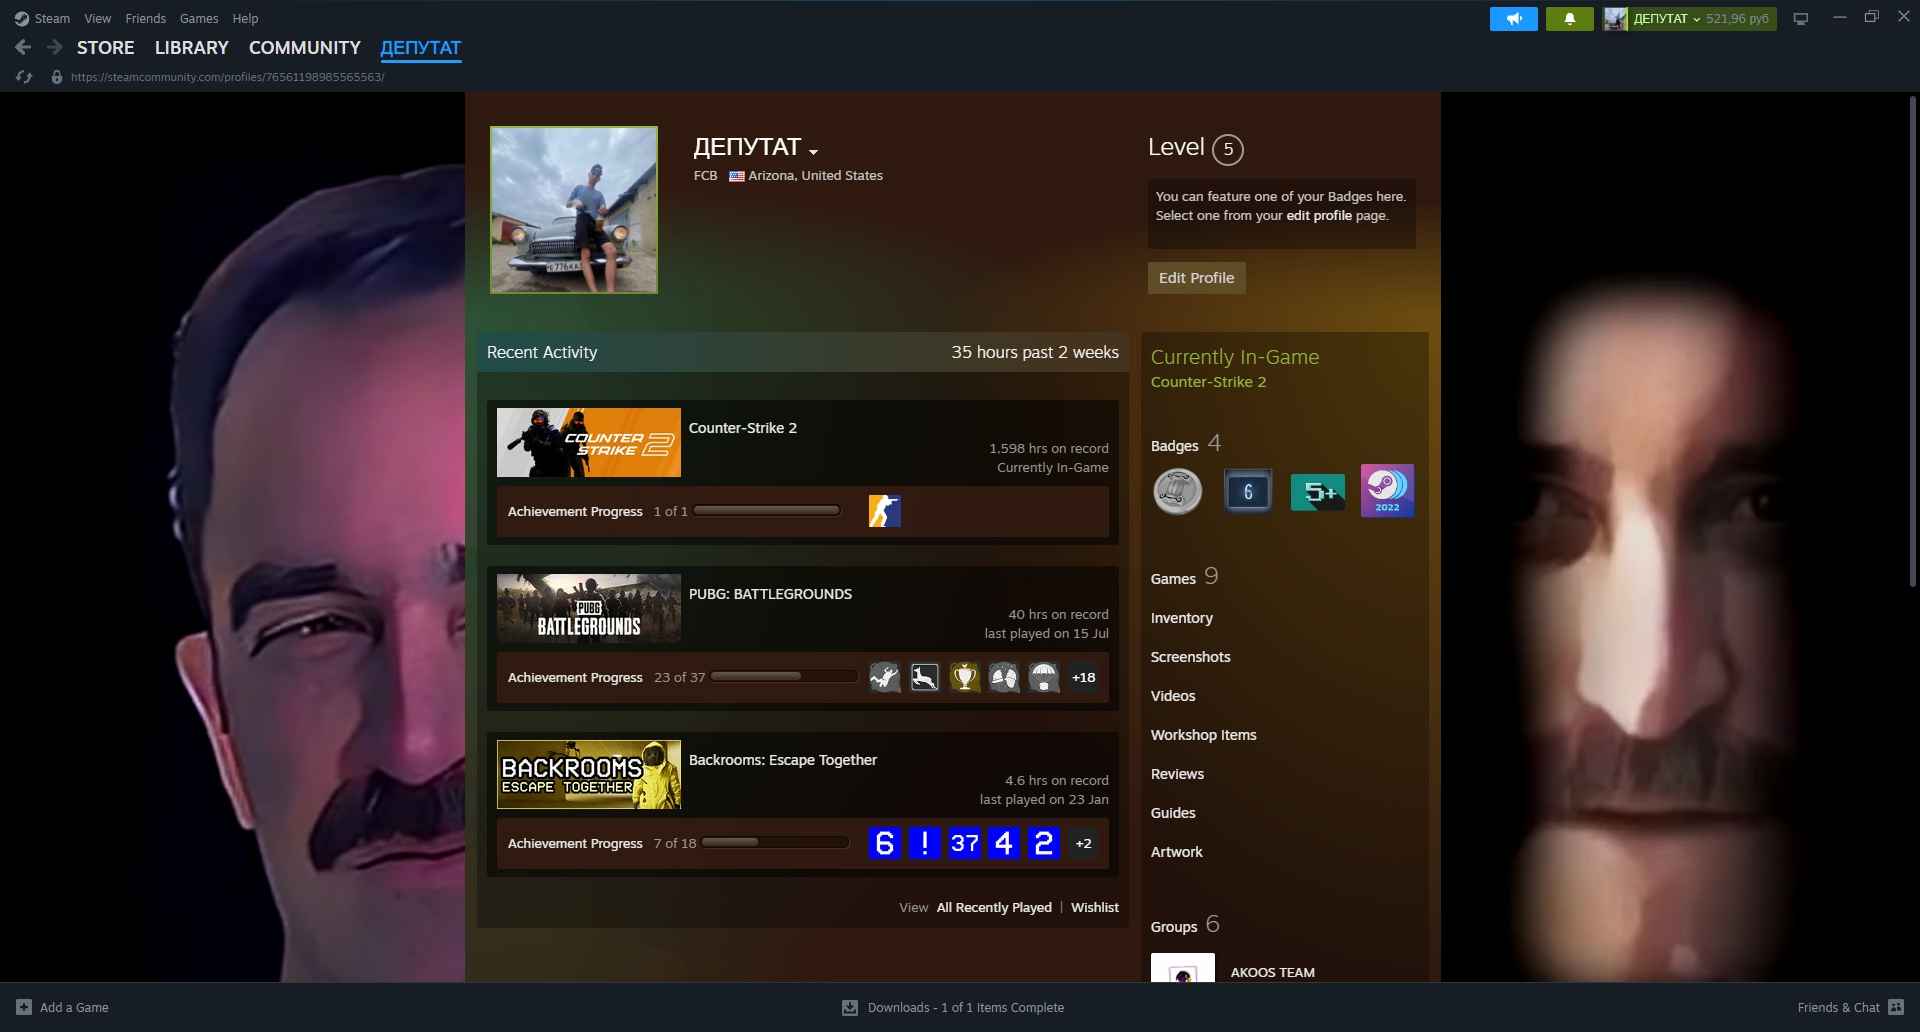Click the Add a Game plus icon
Screen dimensions: 1920x1032
pos(24,1007)
